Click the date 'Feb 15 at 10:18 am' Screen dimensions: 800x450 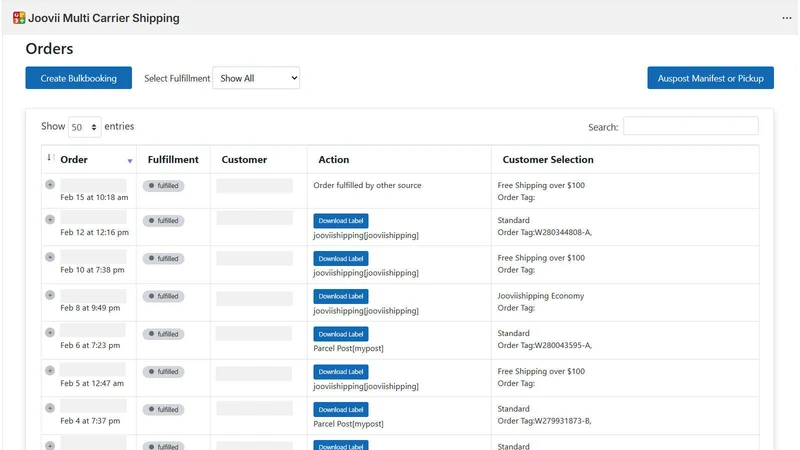[x=94, y=197]
